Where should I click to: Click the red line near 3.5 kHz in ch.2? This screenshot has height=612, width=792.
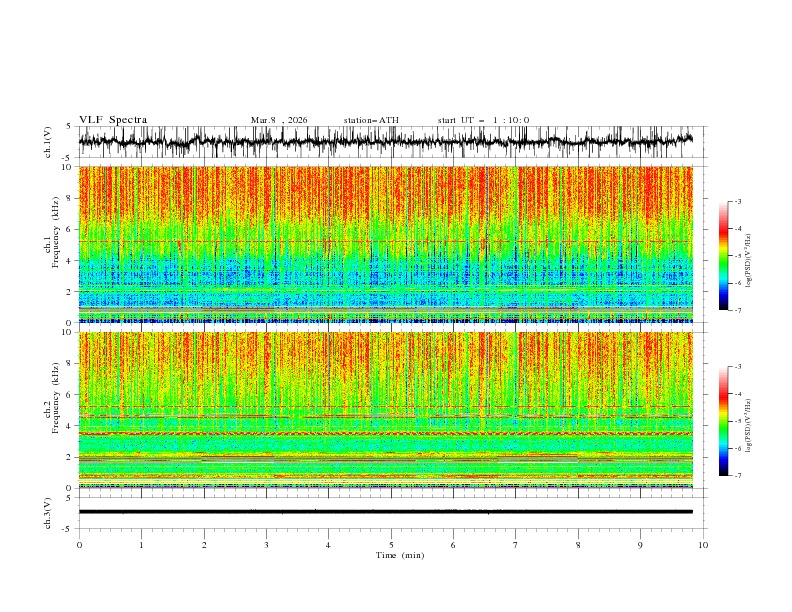(x=385, y=433)
